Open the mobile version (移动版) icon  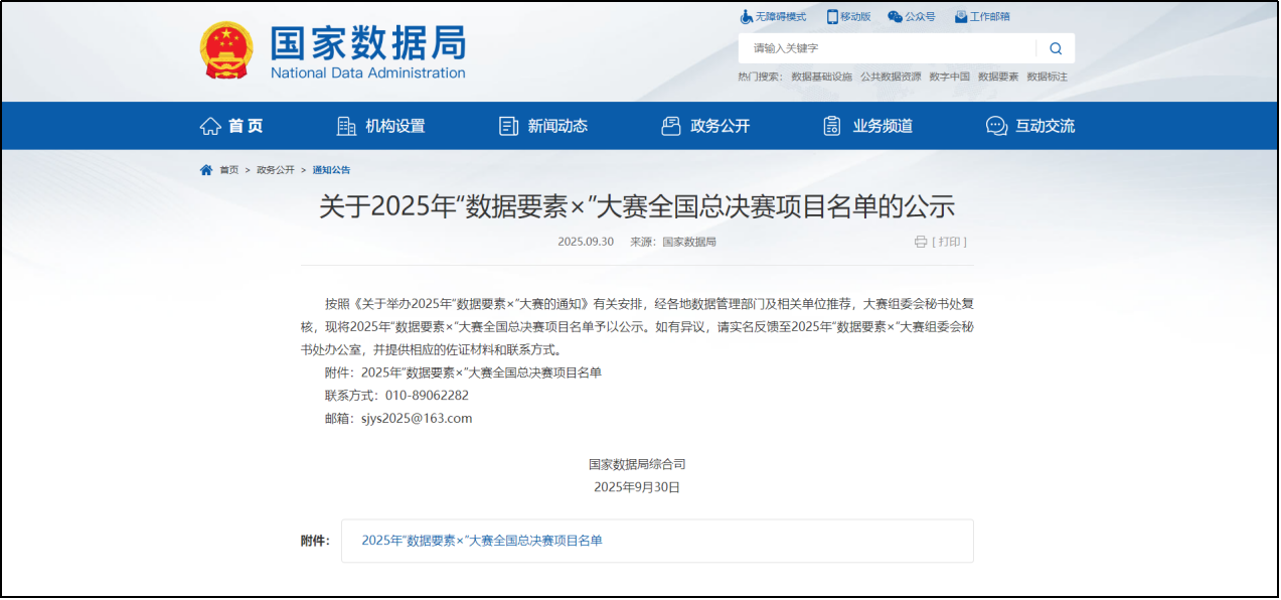tap(832, 17)
